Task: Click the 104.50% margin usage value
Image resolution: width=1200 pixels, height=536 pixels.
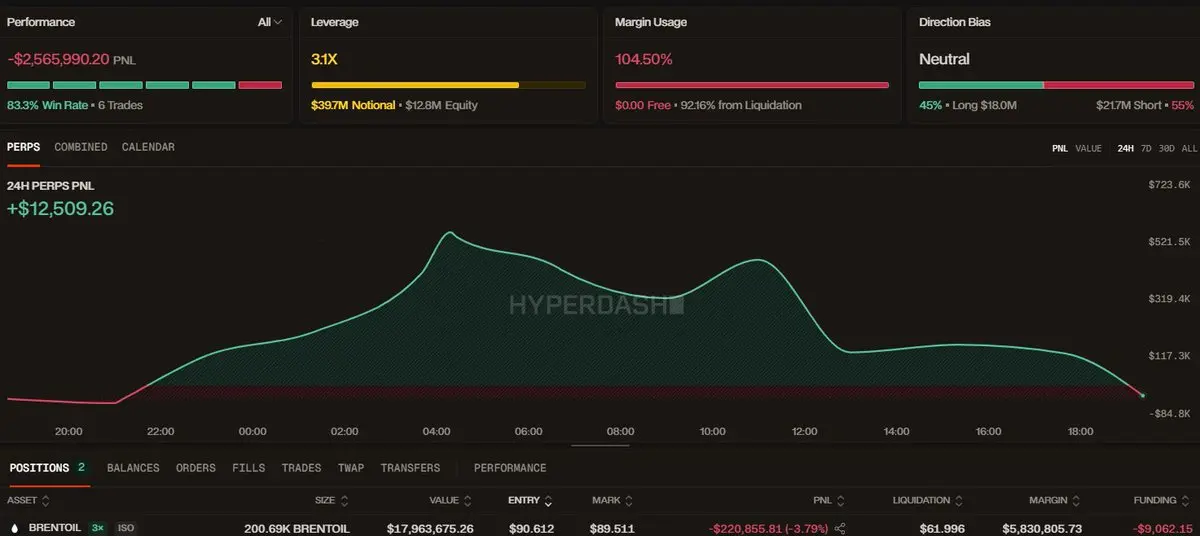Action: pyautogui.click(x=644, y=59)
